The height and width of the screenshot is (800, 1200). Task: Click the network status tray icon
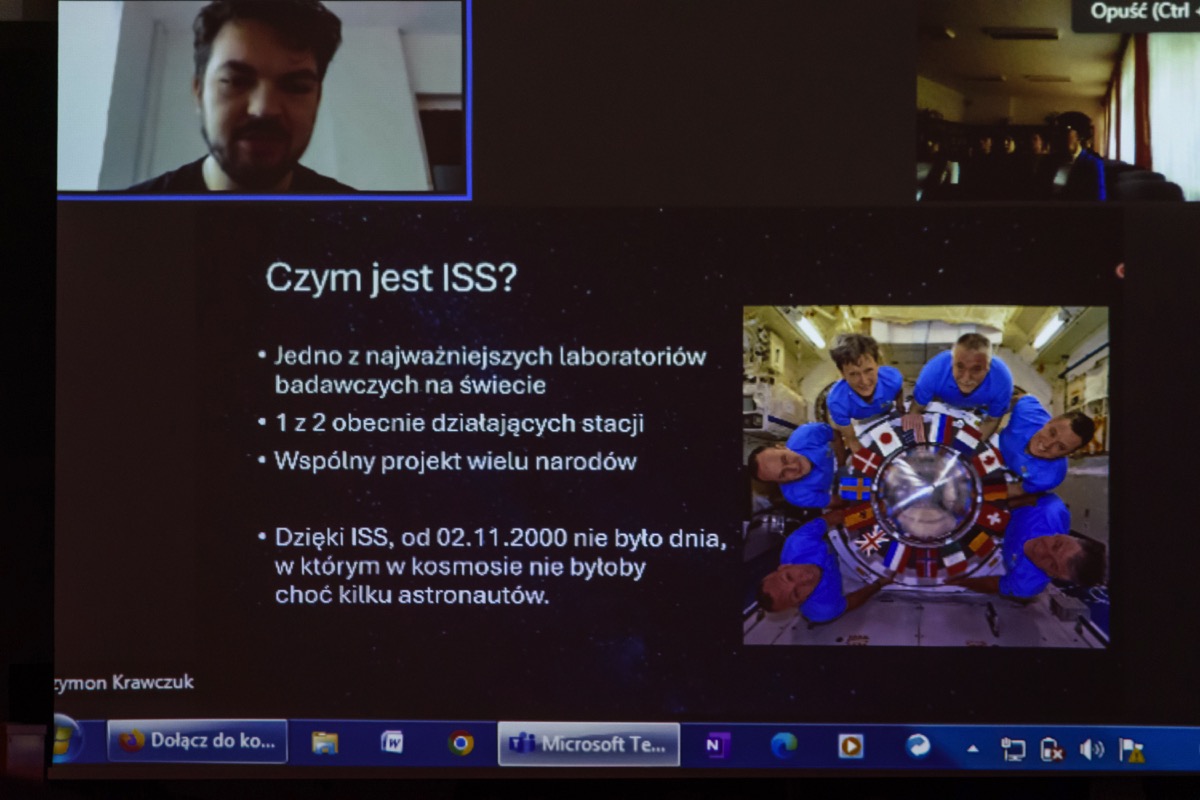click(x=1013, y=749)
